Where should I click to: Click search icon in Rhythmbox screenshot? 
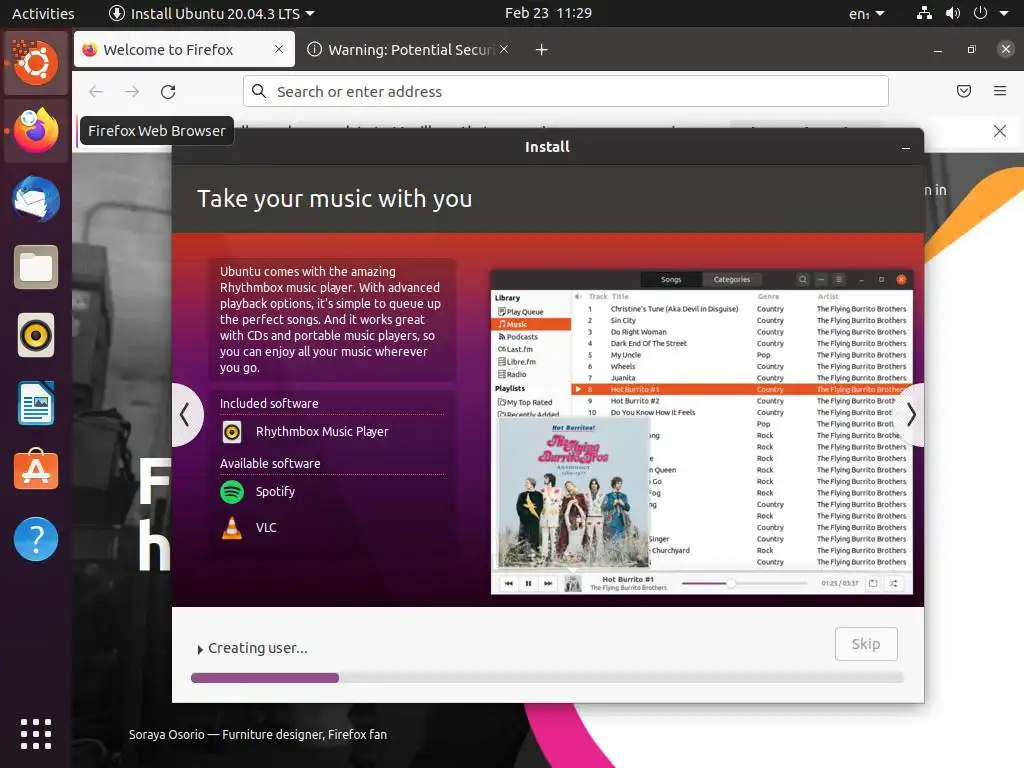(x=803, y=280)
